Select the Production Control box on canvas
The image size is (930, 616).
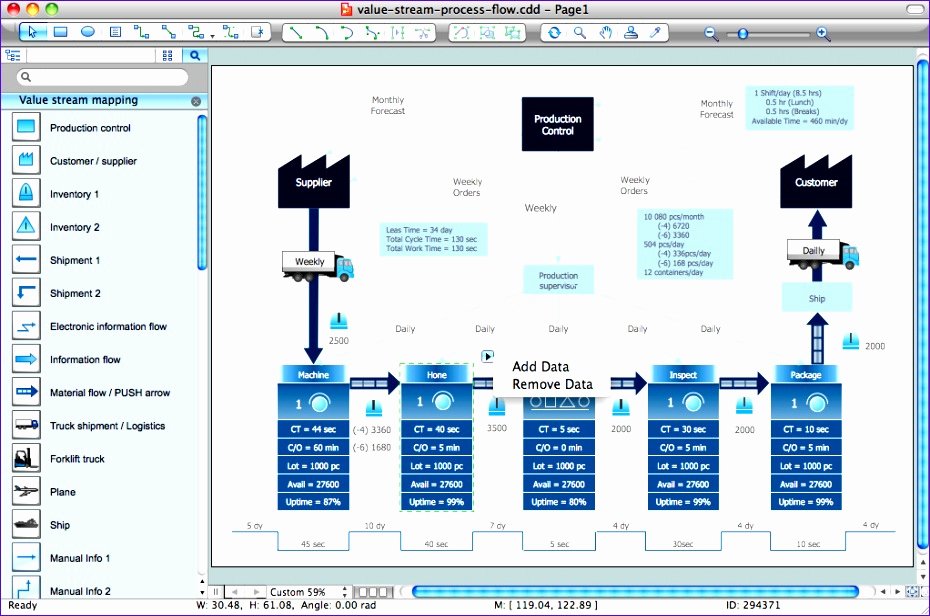[x=558, y=124]
